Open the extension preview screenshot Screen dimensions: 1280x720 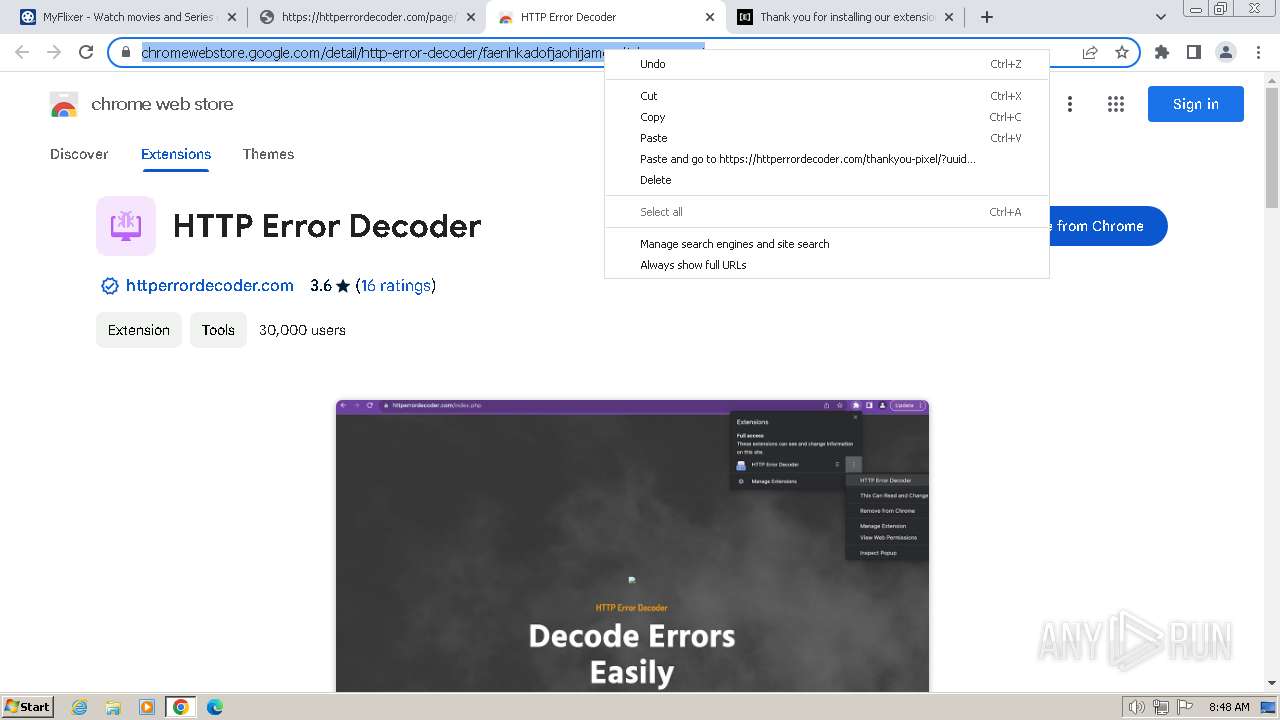[632, 546]
